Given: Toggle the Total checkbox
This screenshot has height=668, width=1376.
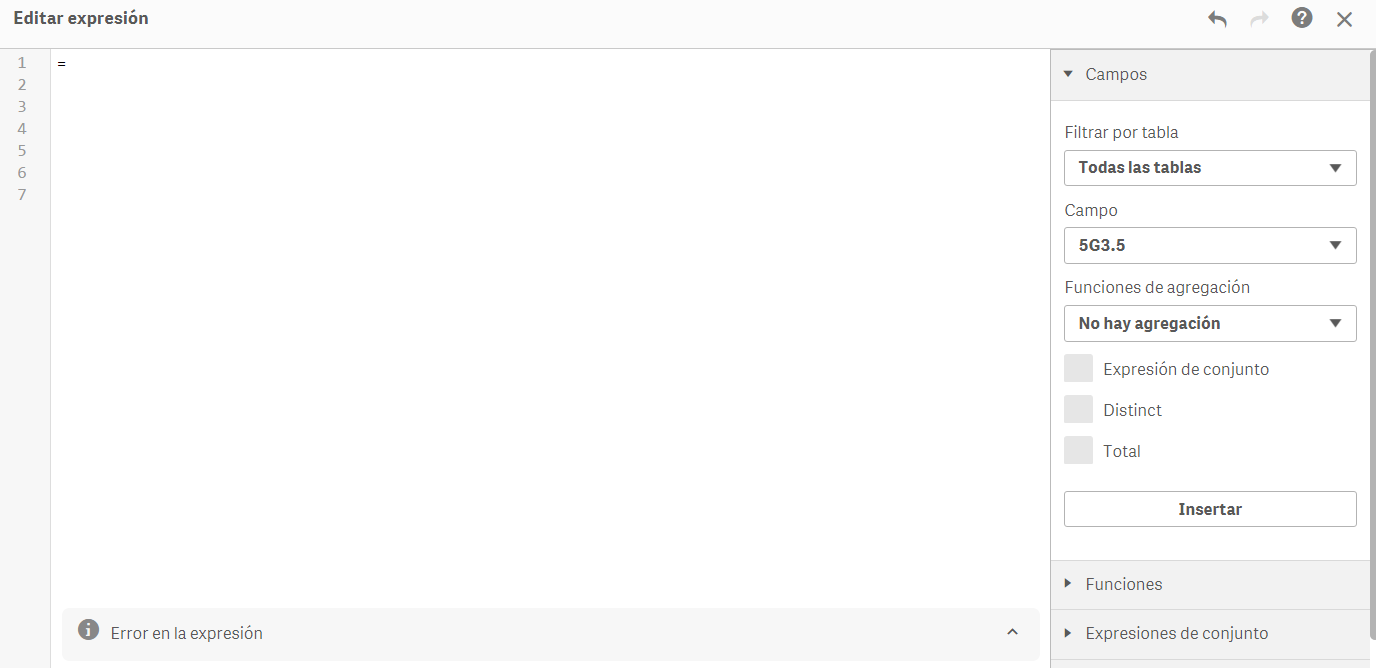Looking at the screenshot, I should (1078, 450).
